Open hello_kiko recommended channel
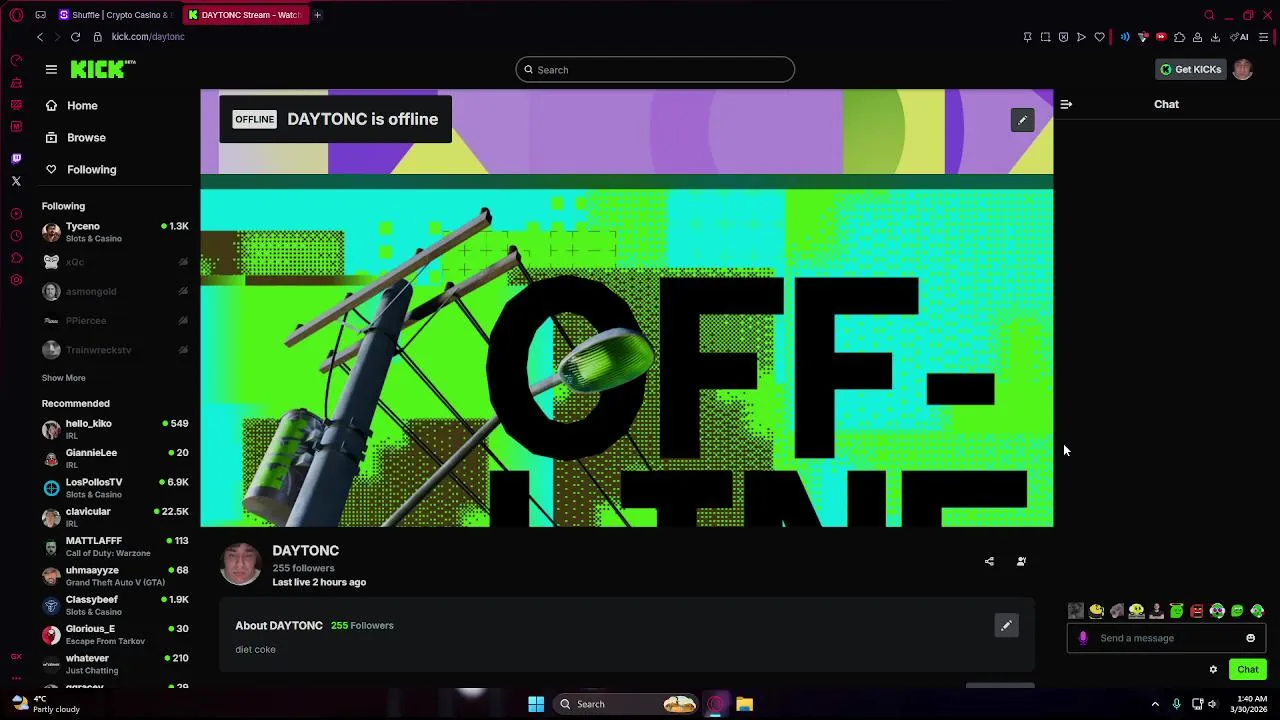 click(x=115, y=429)
